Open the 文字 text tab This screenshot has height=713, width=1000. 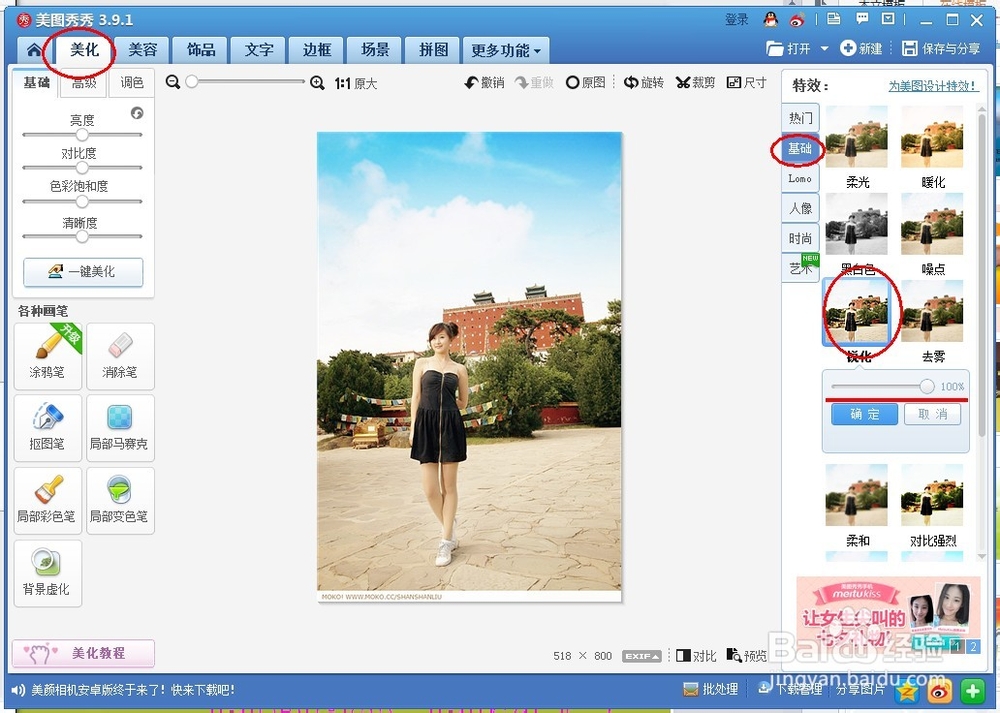259,50
